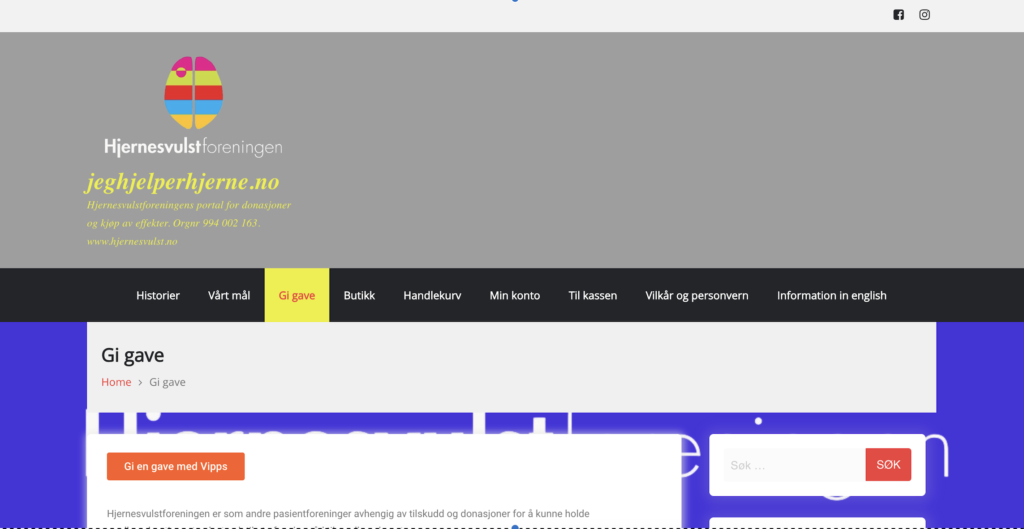
Task: Click the jeghjelperhjerne.no site title
Action: [x=182, y=182]
